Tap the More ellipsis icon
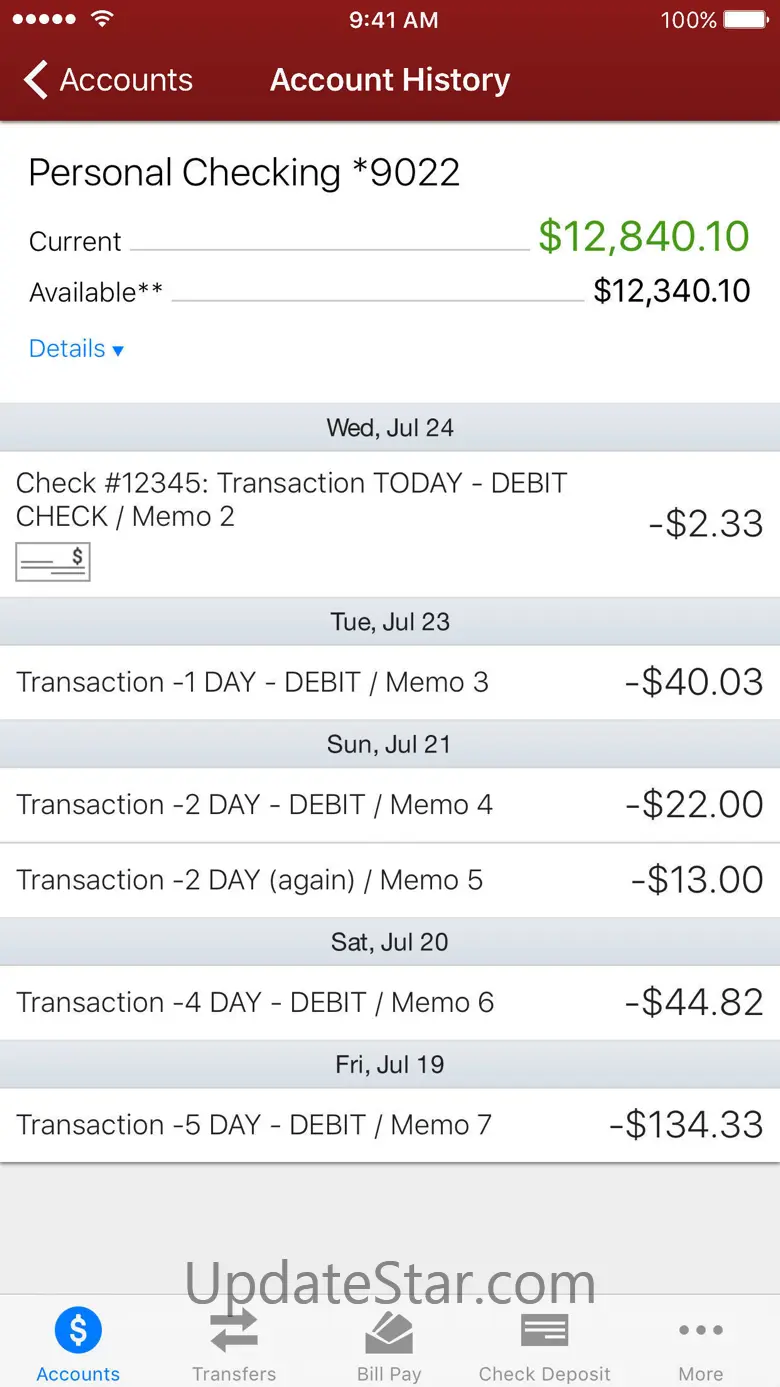The image size is (780, 1387). [x=701, y=1330]
